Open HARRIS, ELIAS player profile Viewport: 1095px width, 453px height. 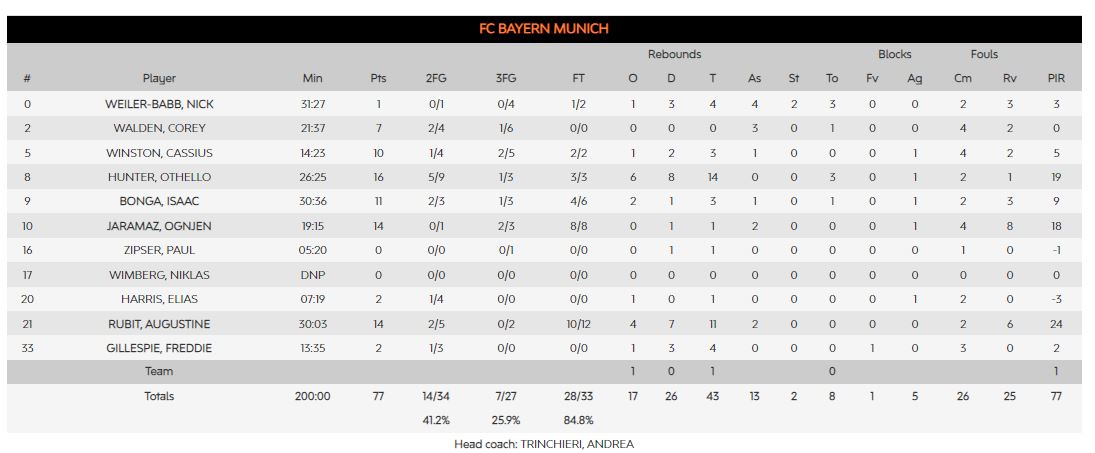click(159, 299)
